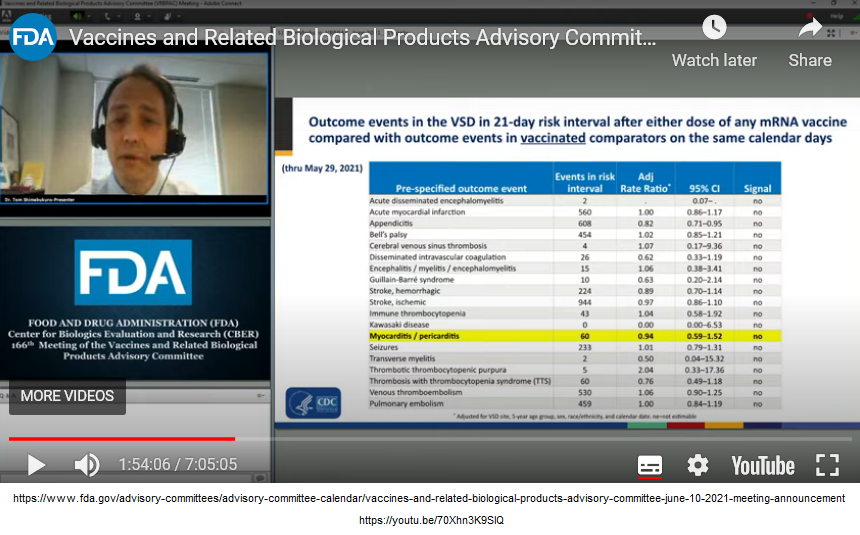Click Guillain-Barré syndrome row label
The width and height of the screenshot is (860, 535).
[411, 279]
